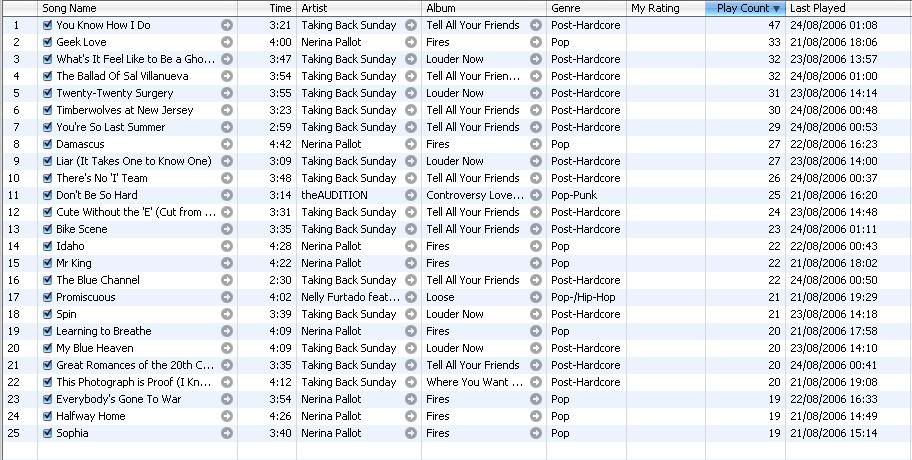The image size is (912, 460).
Task: Click the arrow icon beside Sophia song name
Action: [227, 433]
